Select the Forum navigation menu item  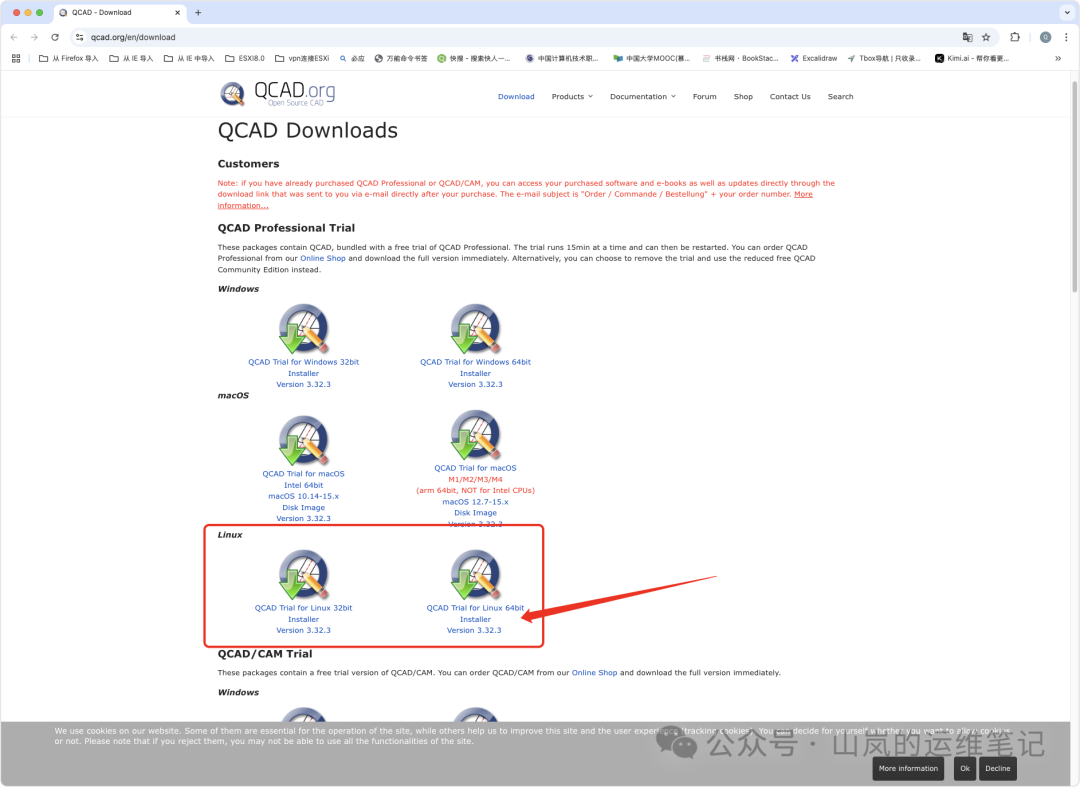(x=704, y=96)
